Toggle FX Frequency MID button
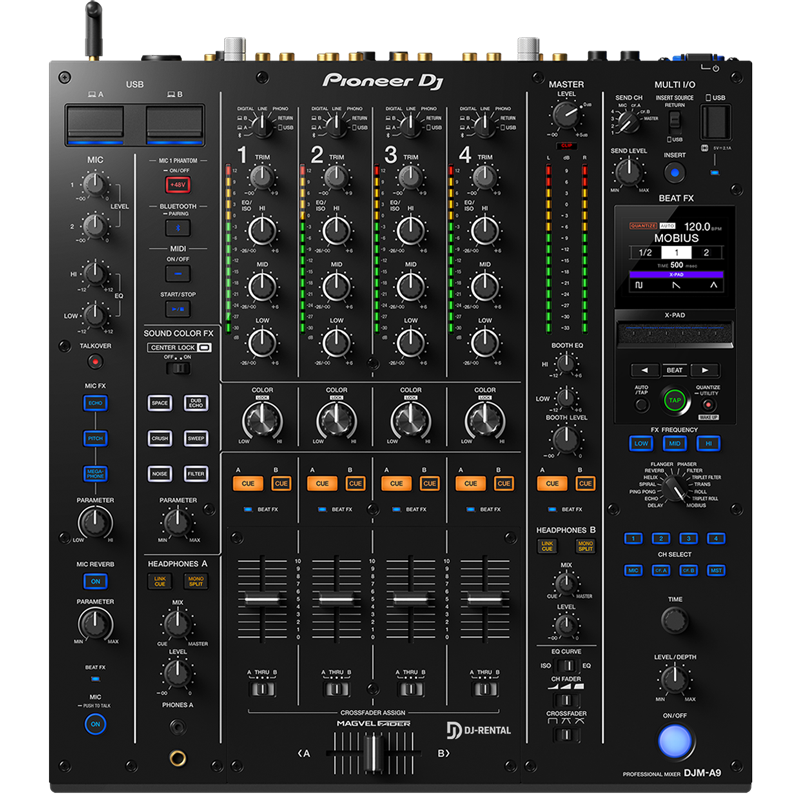 [674, 443]
